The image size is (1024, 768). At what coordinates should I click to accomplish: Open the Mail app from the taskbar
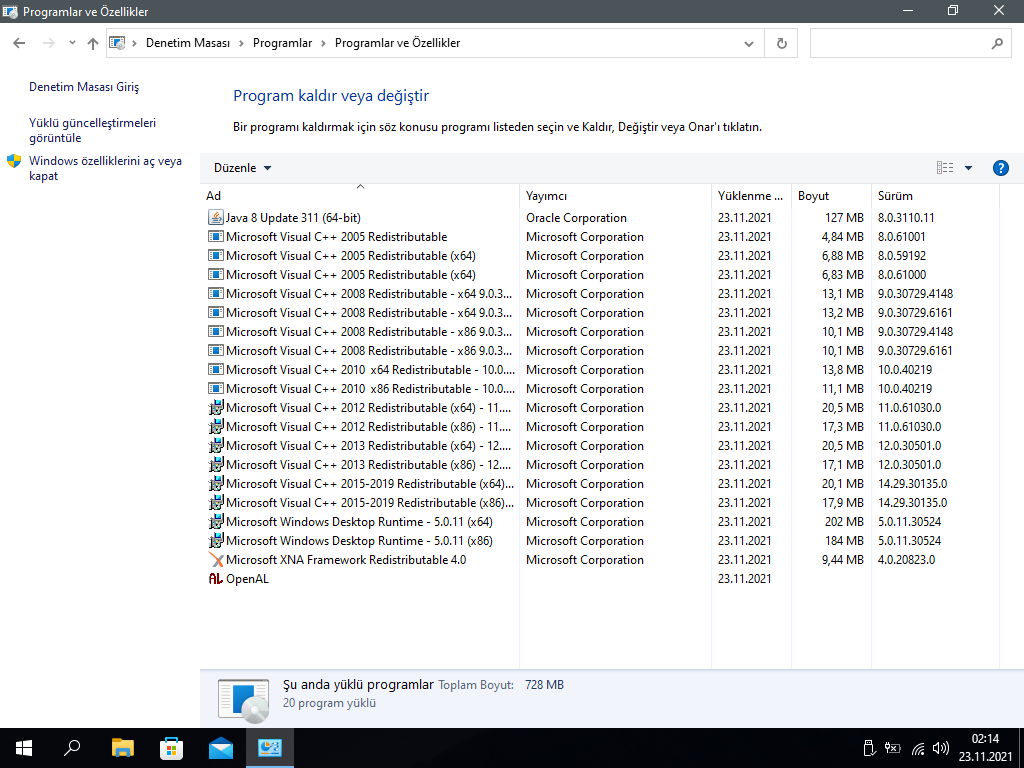[x=221, y=748]
